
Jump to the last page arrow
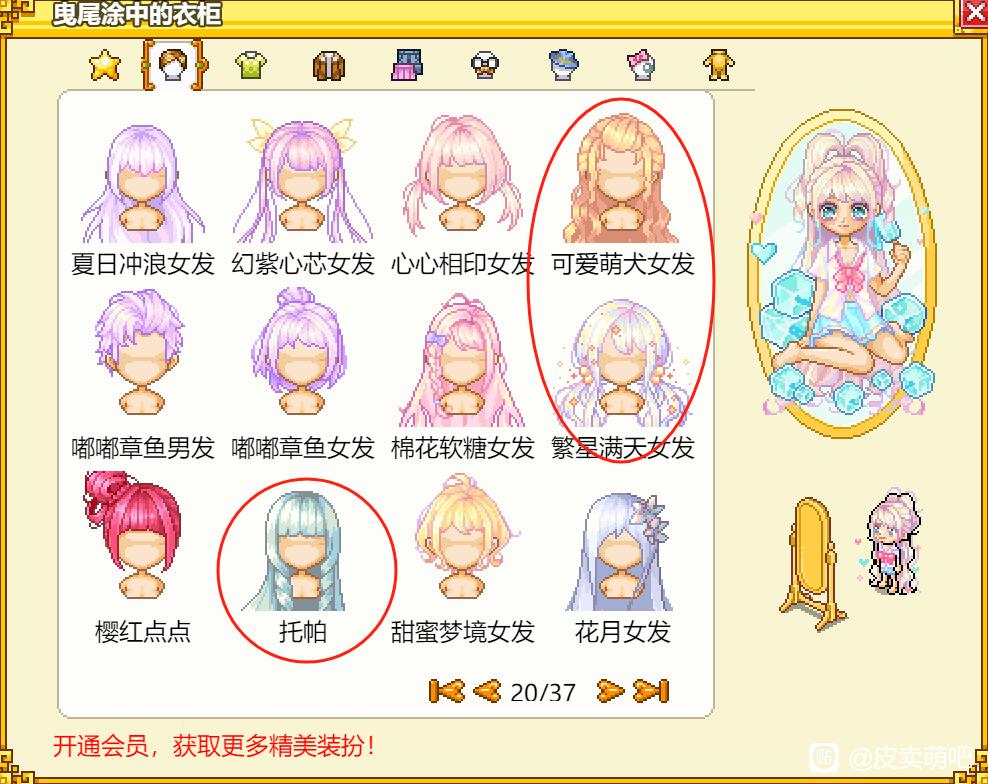click(651, 691)
